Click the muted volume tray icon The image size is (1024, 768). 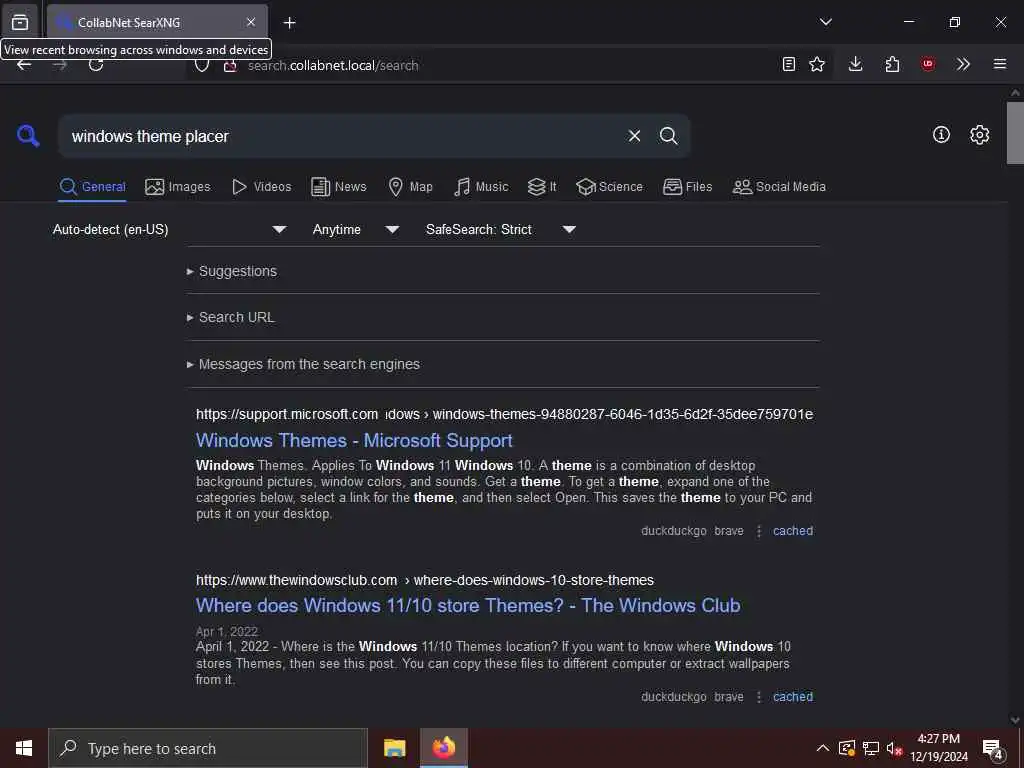click(894, 748)
